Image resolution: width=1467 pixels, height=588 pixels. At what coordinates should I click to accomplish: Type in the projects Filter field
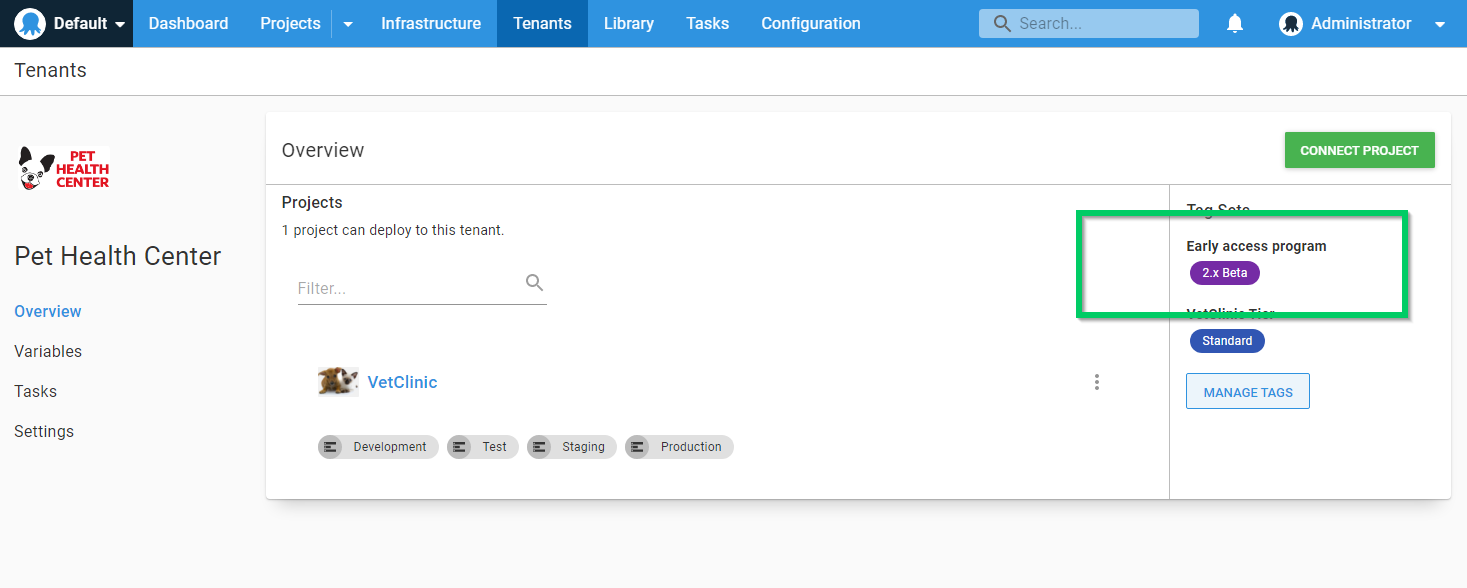[408, 288]
